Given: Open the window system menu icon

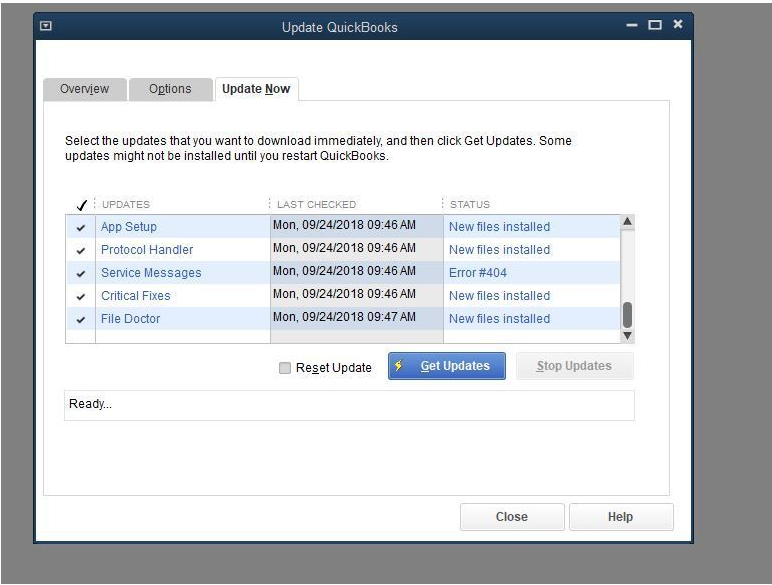Looking at the screenshot, I should point(46,26).
